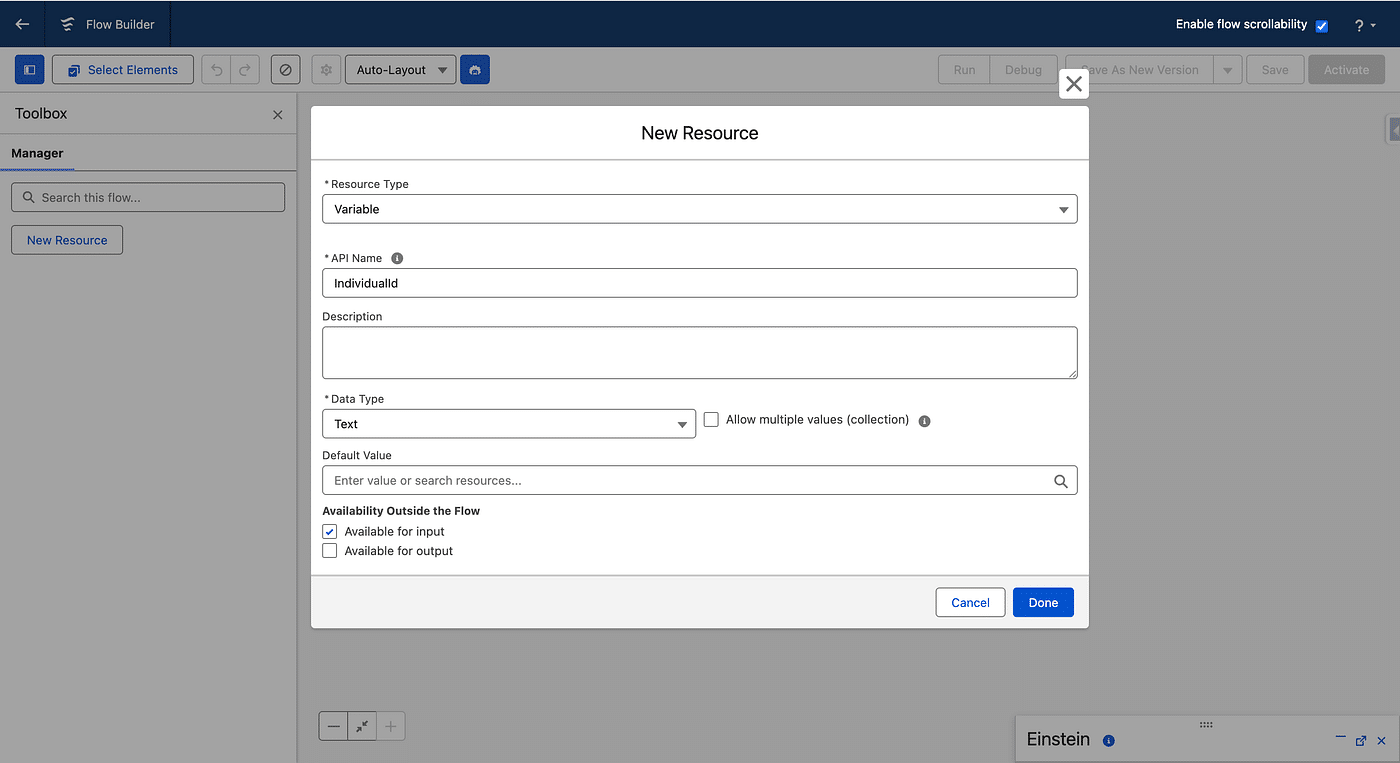Click the Done button
1400x763 pixels.
(1043, 602)
